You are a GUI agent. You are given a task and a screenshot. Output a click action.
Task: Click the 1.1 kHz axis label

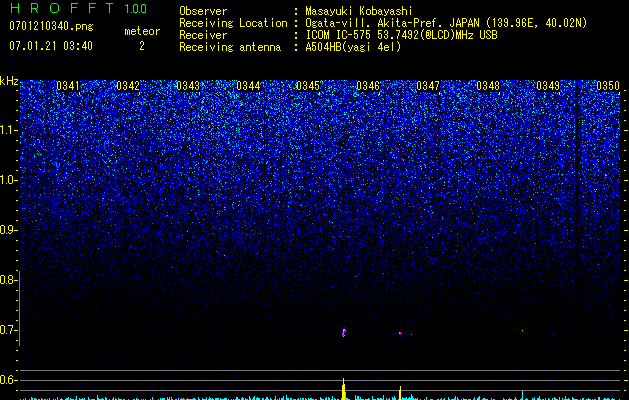8,130
